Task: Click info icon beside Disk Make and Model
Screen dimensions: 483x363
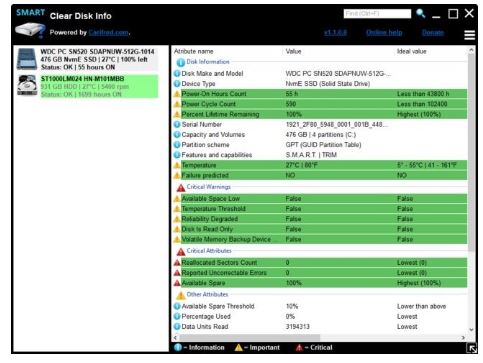Action: (x=177, y=73)
